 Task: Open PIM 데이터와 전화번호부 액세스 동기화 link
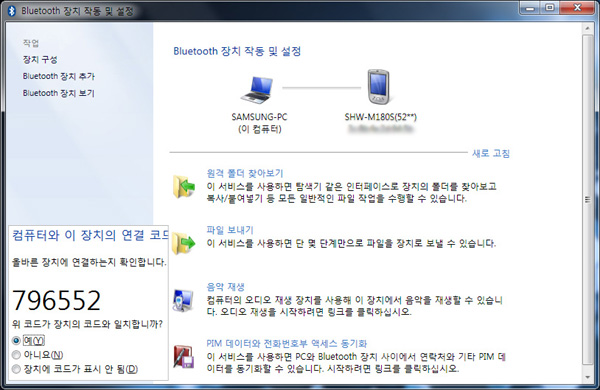(x=287, y=343)
